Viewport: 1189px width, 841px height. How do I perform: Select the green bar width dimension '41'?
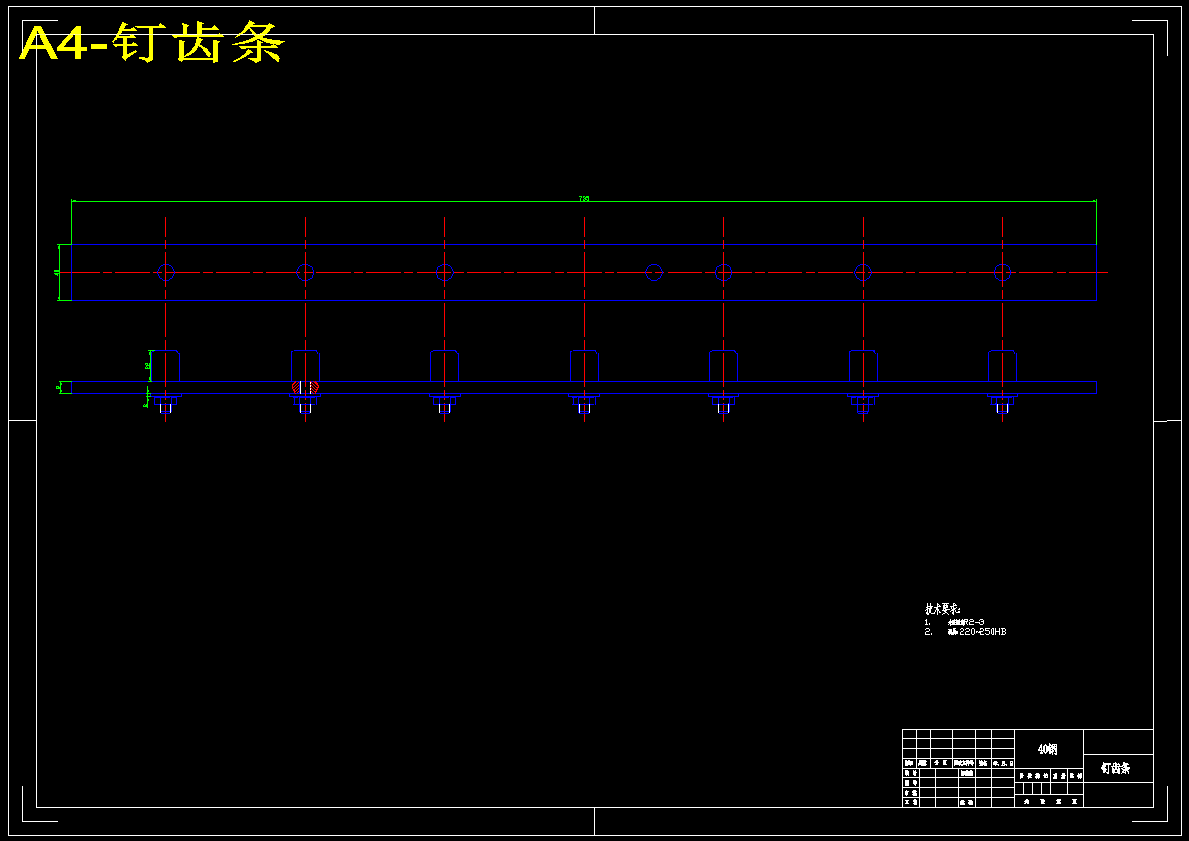point(58,272)
